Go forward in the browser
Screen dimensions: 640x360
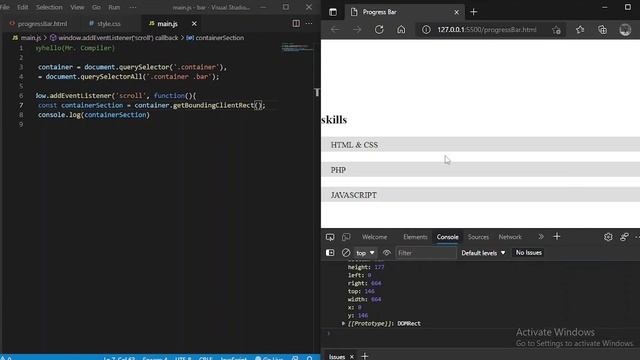(x=357, y=30)
